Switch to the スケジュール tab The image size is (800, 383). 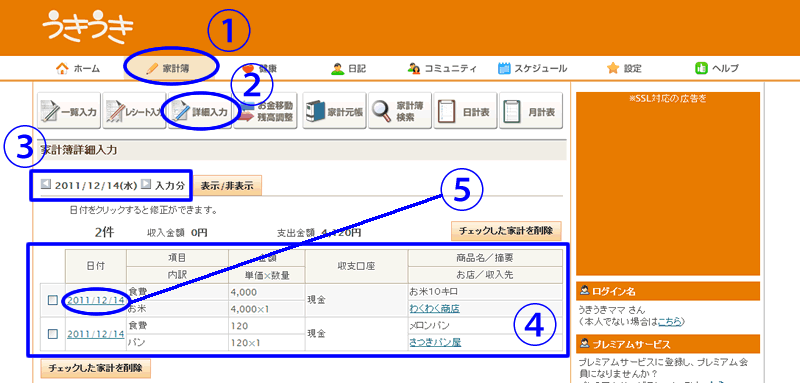coord(532,68)
